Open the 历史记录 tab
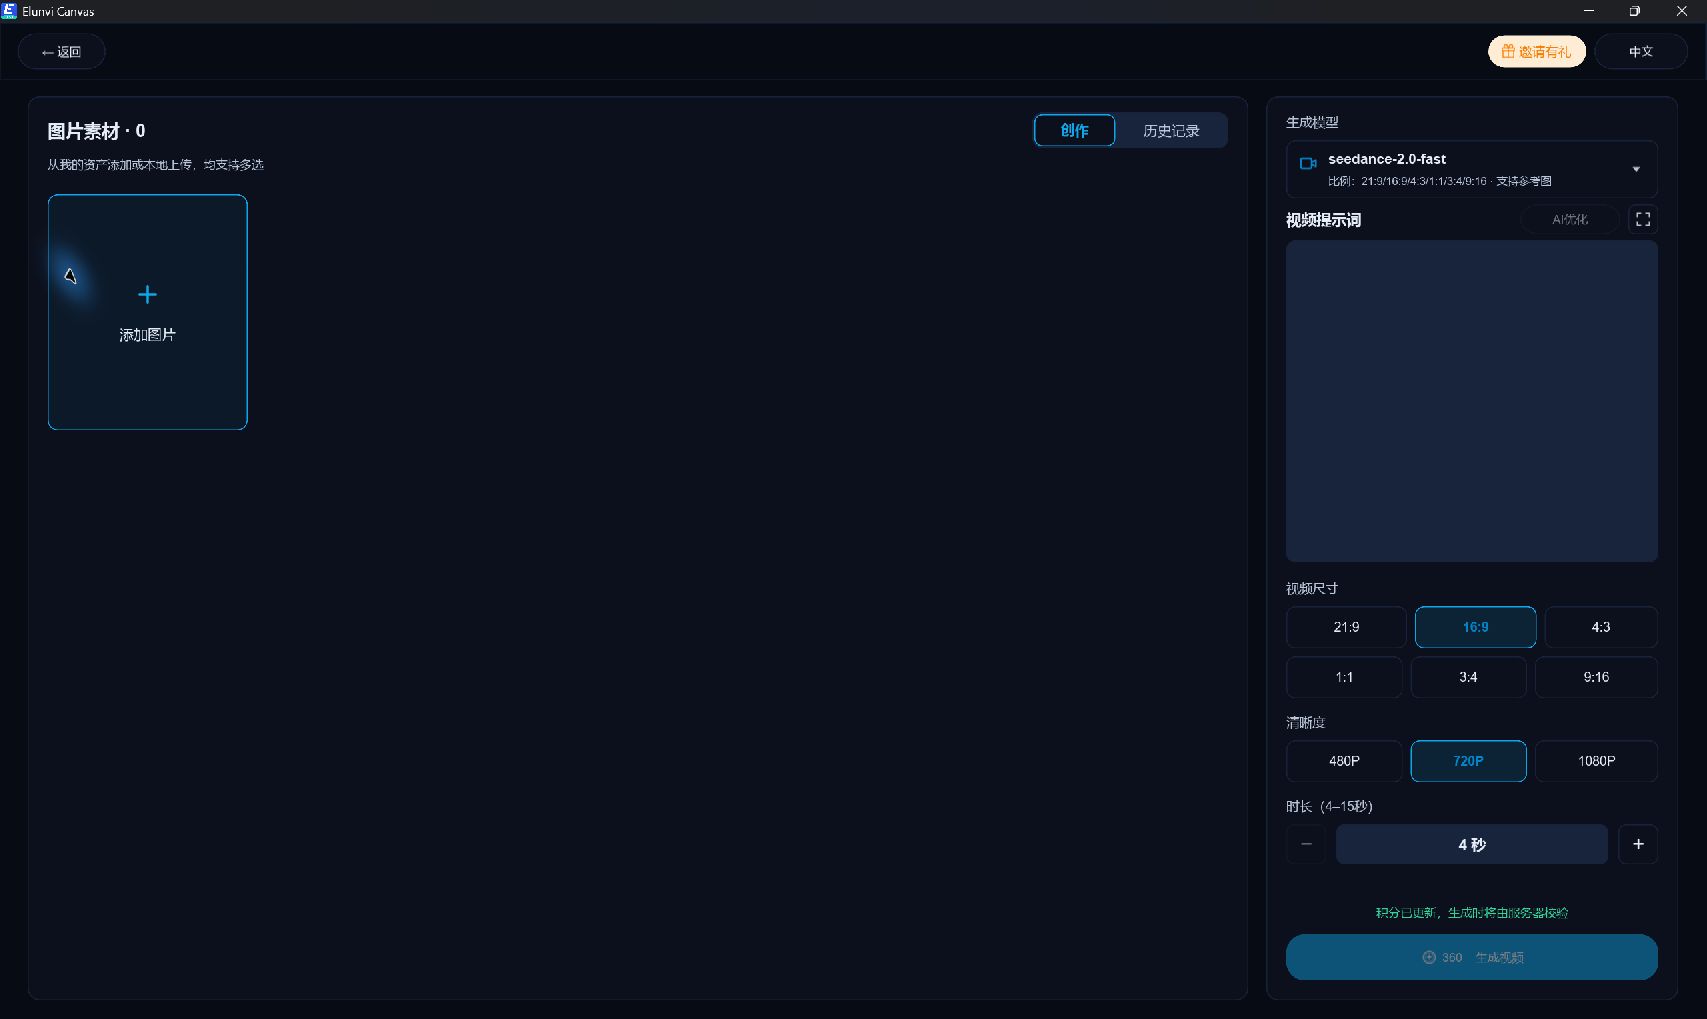Viewport: 1707px width, 1019px height. pos(1171,130)
